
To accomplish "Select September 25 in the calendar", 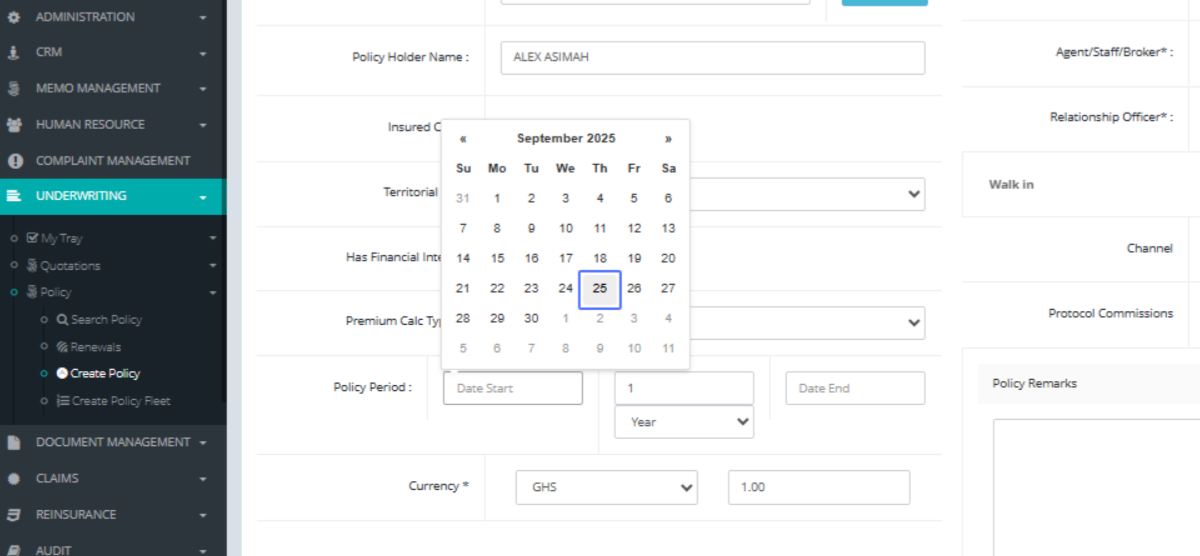I will coord(600,289).
